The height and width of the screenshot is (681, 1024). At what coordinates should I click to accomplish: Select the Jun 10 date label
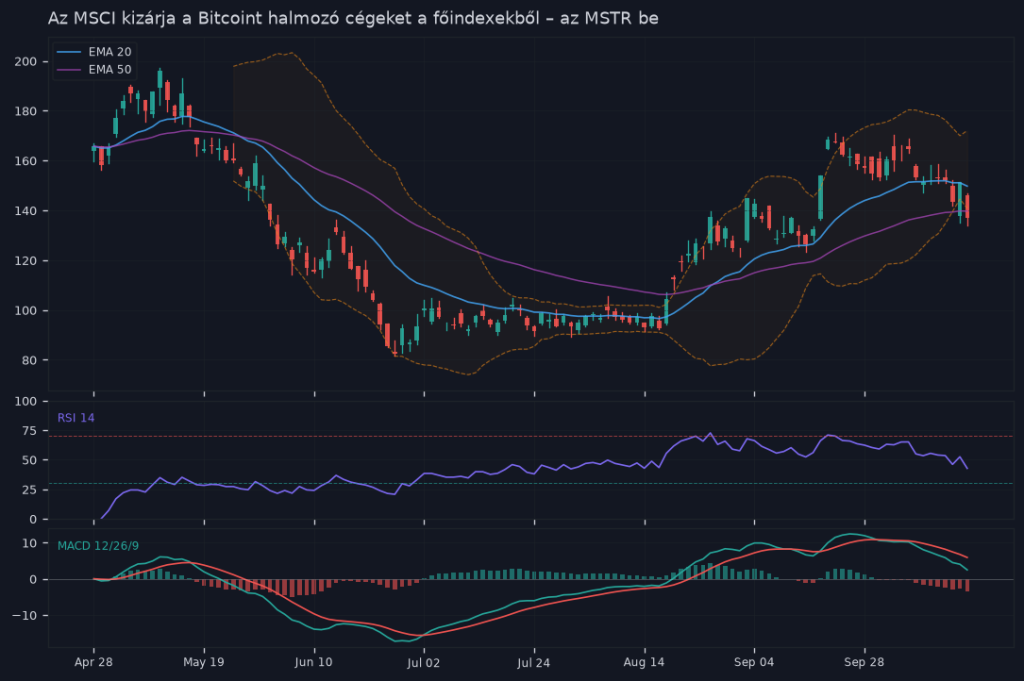[313, 662]
